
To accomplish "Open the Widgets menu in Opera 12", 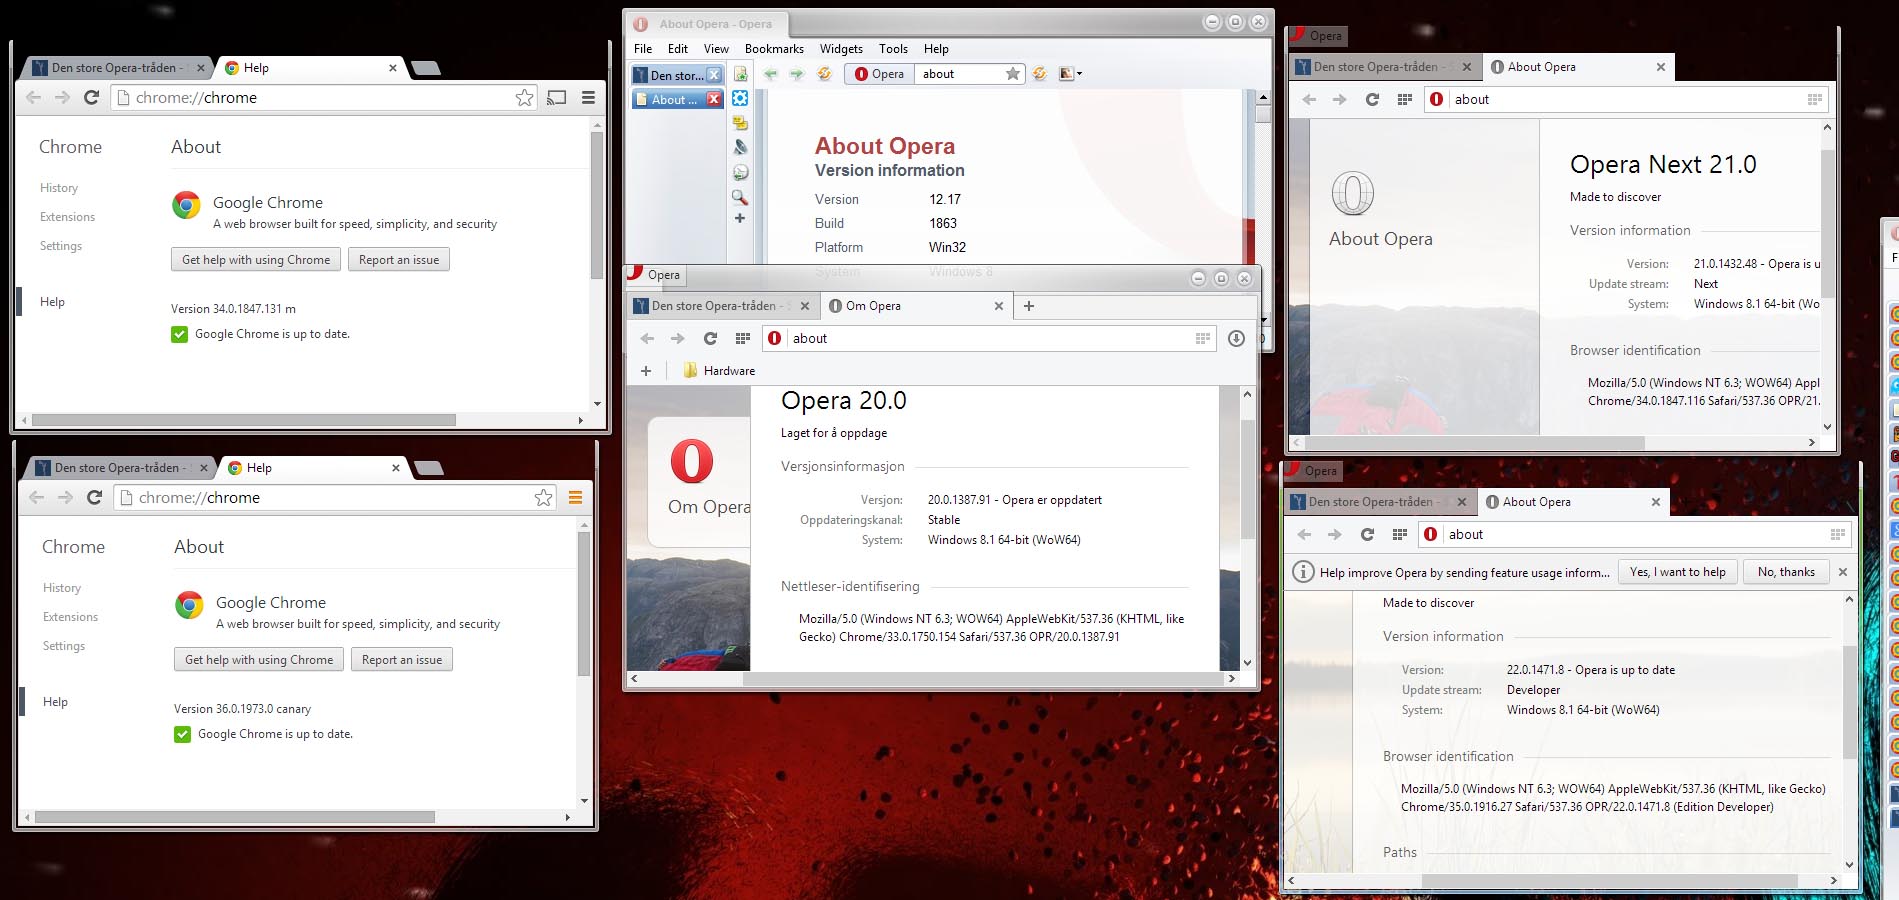I will 841,49.
